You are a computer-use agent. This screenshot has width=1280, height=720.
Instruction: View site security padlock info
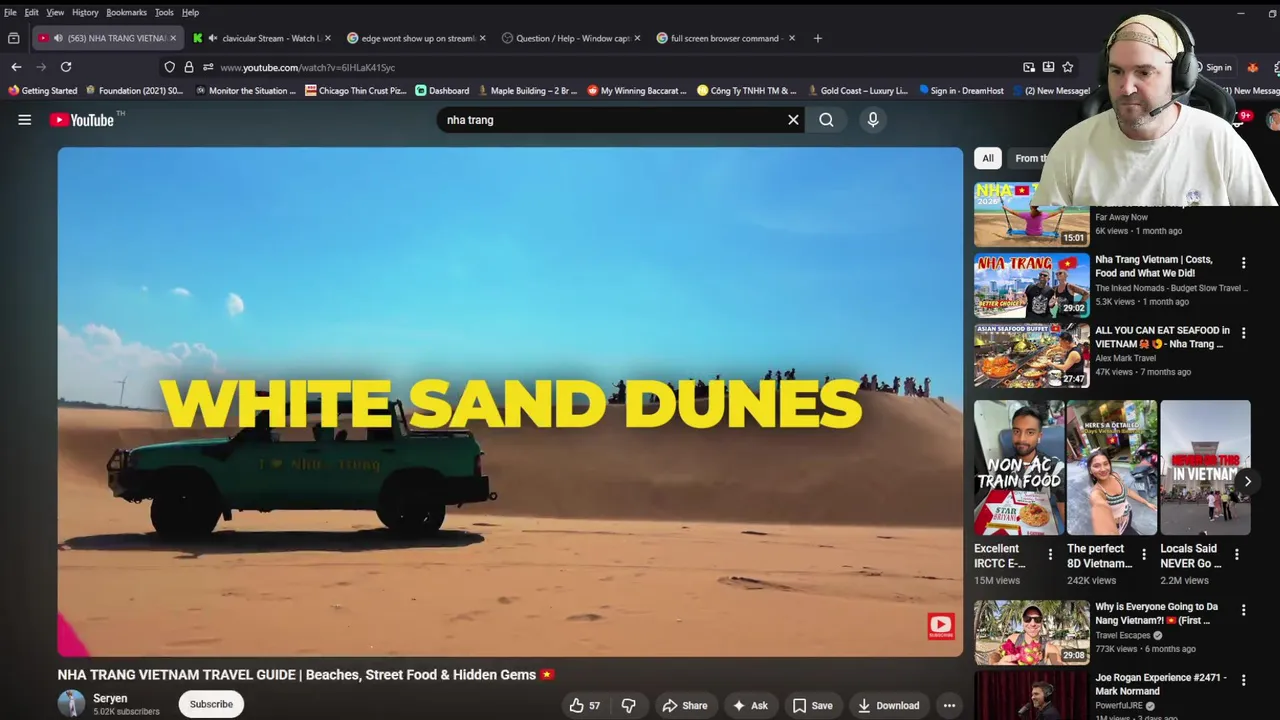point(188,67)
